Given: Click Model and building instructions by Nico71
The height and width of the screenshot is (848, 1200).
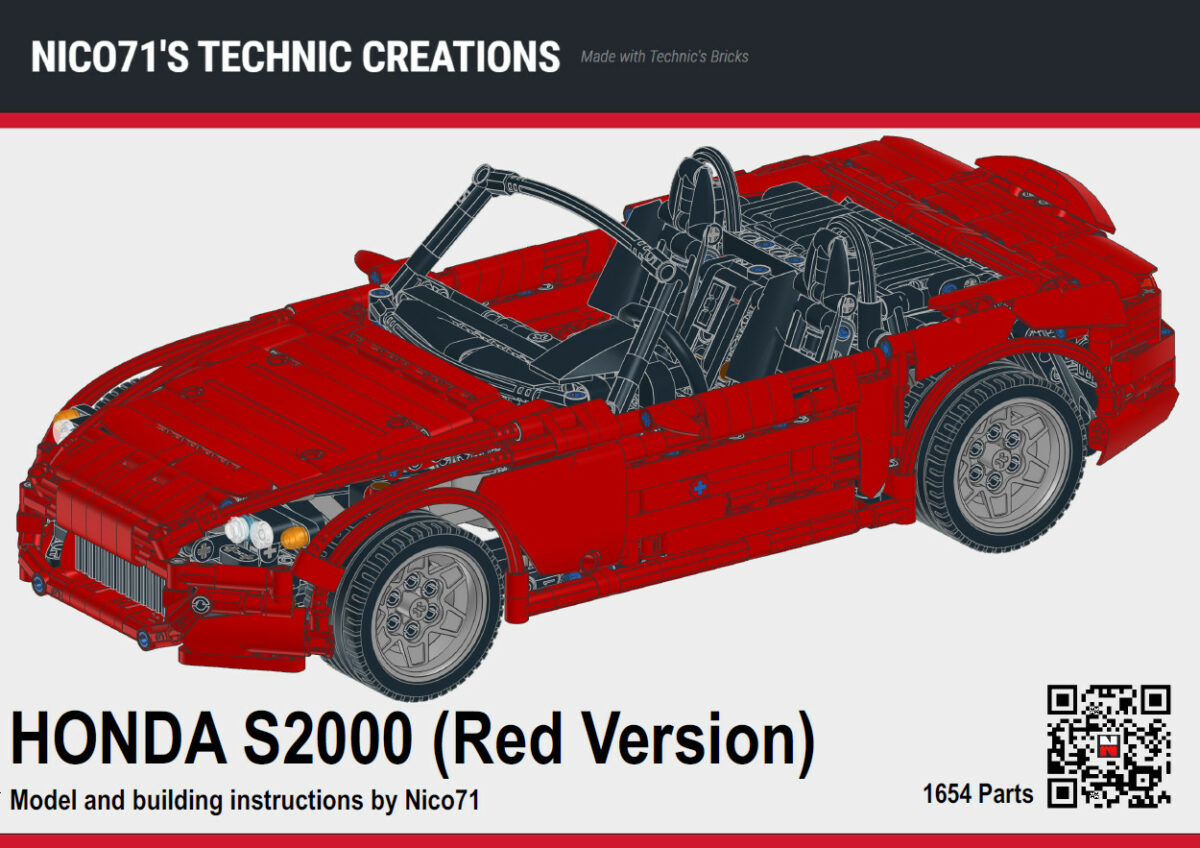Looking at the screenshot, I should (245, 798).
